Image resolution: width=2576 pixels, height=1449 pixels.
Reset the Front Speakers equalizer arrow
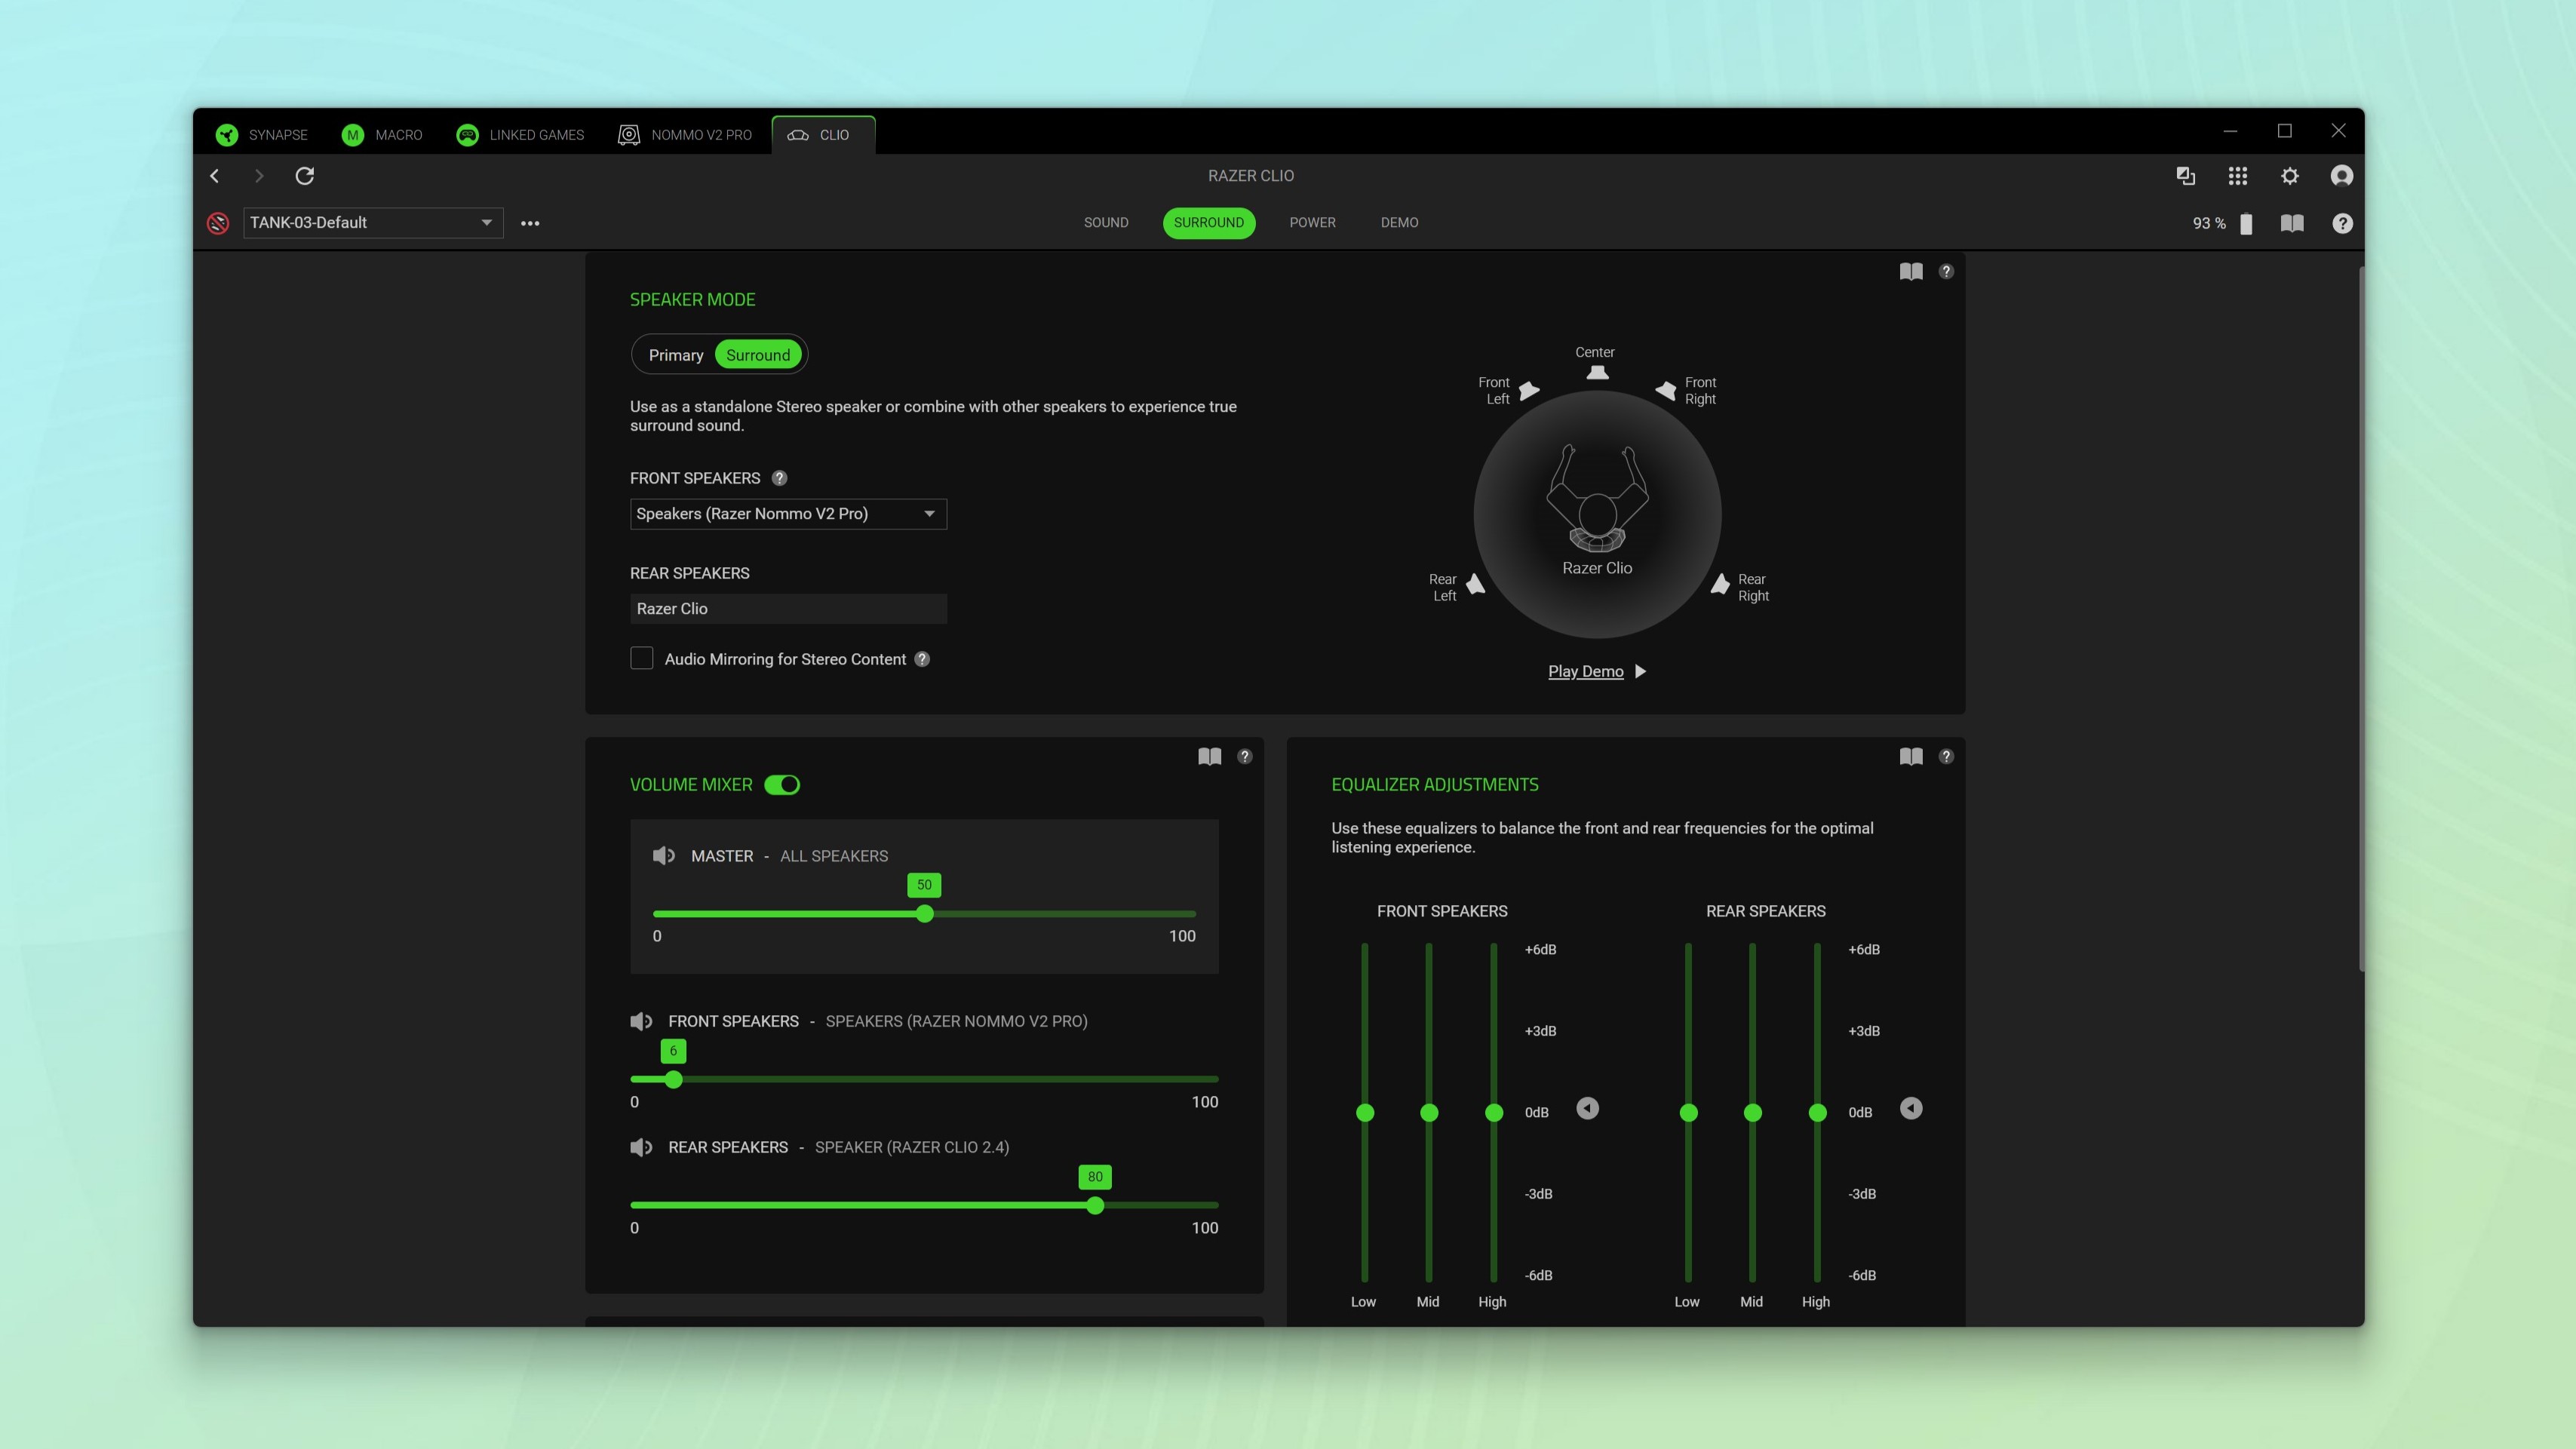coord(1587,1108)
